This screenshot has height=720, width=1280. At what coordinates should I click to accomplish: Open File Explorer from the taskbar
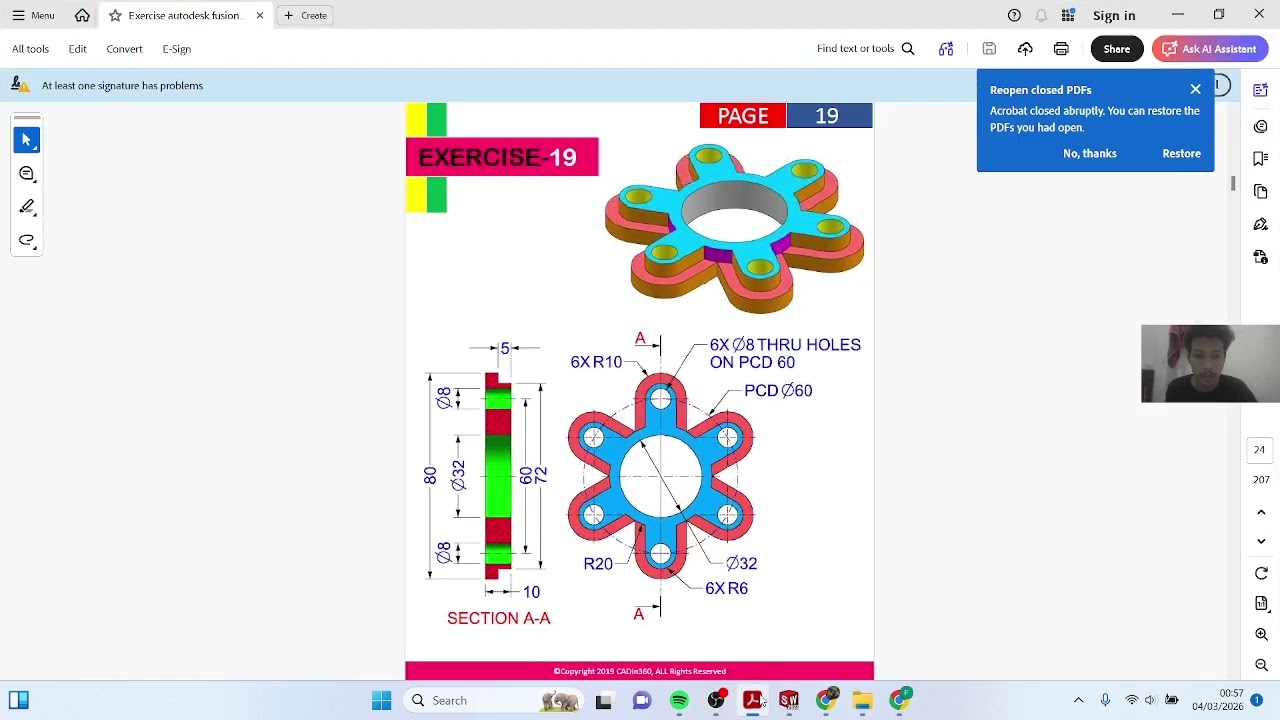tap(862, 700)
